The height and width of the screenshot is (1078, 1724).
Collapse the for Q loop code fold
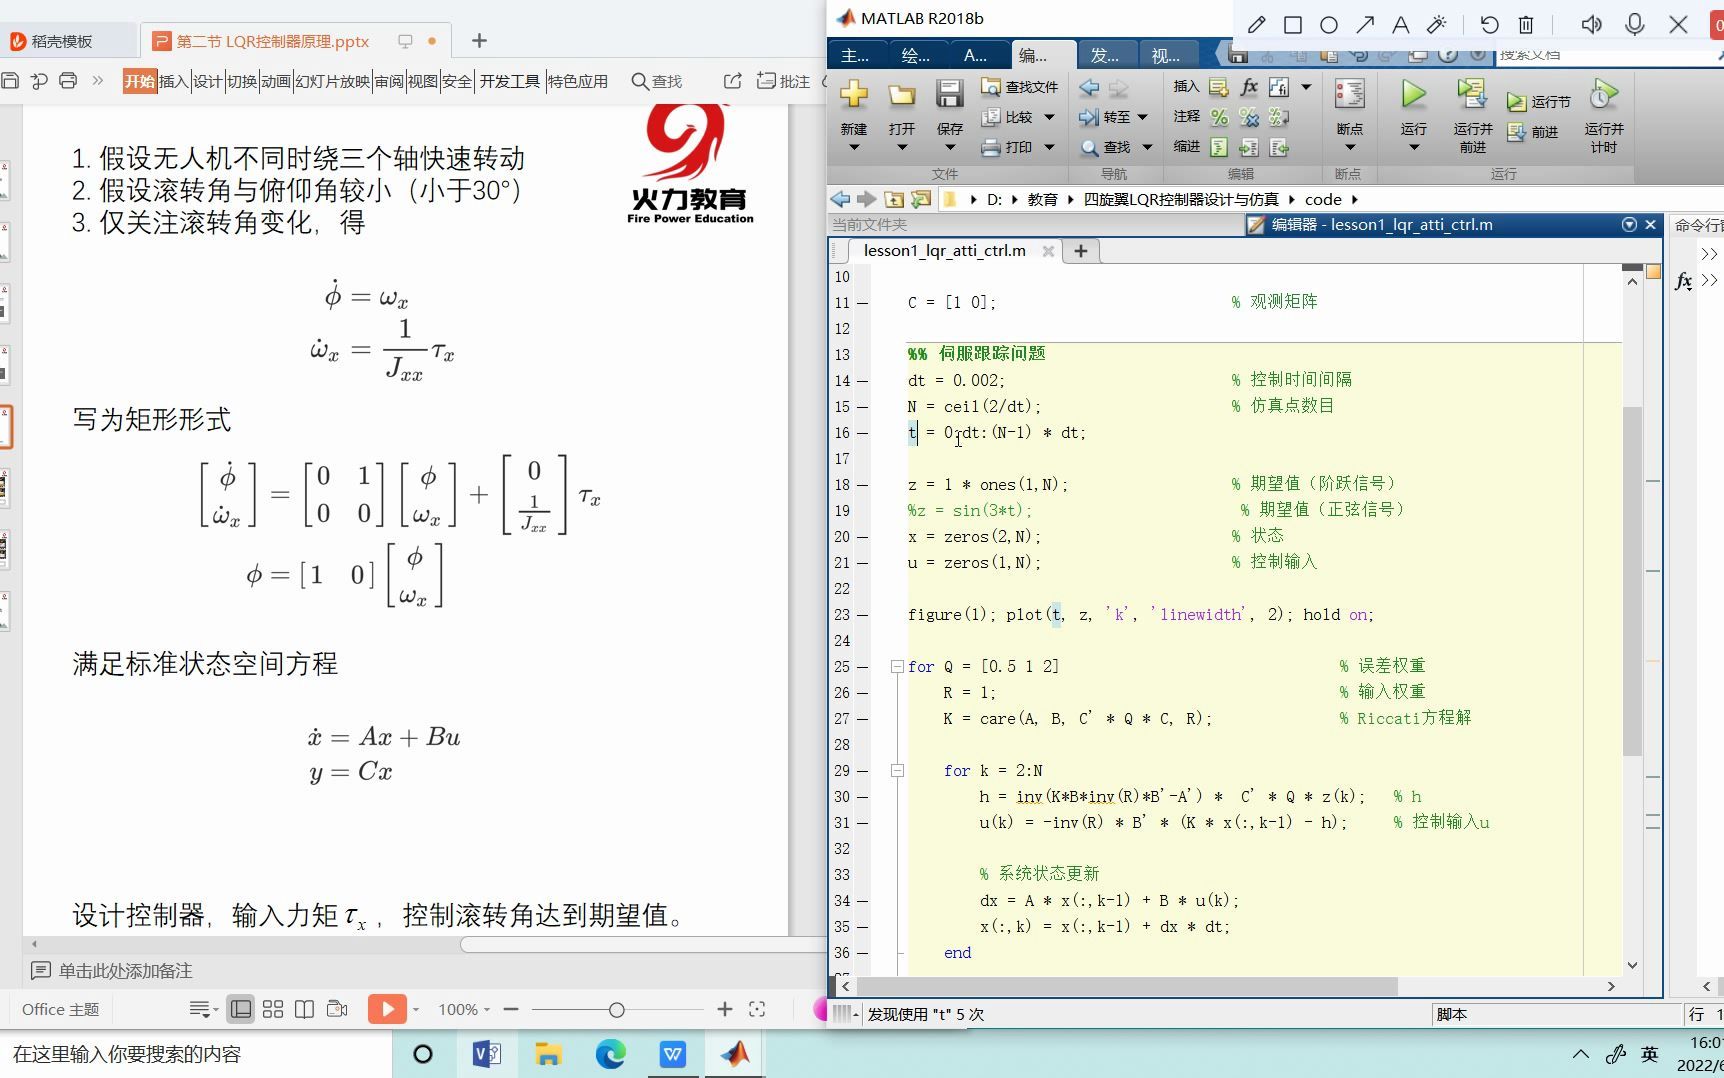coord(897,667)
